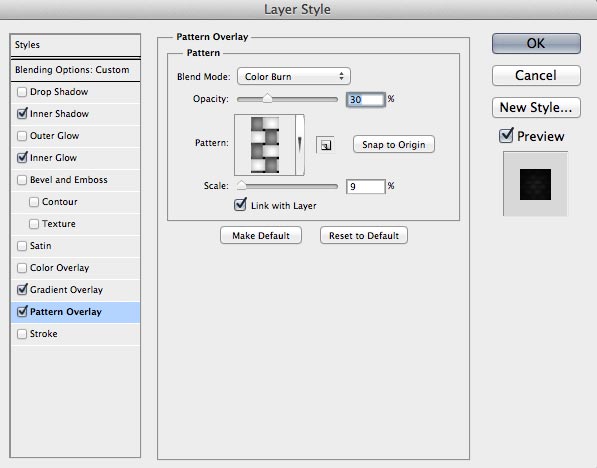Click the Make Default button
The height and width of the screenshot is (468, 597).
pos(261,236)
